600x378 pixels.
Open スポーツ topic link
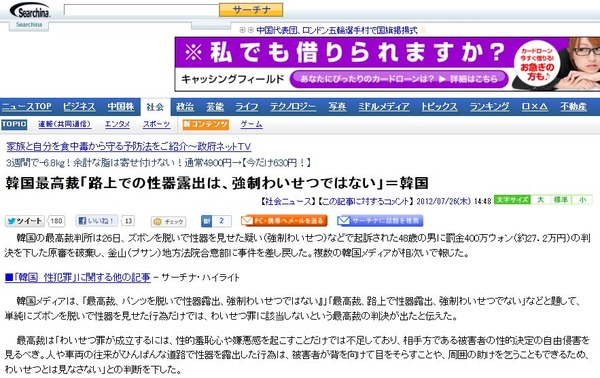pyautogui.click(x=156, y=124)
